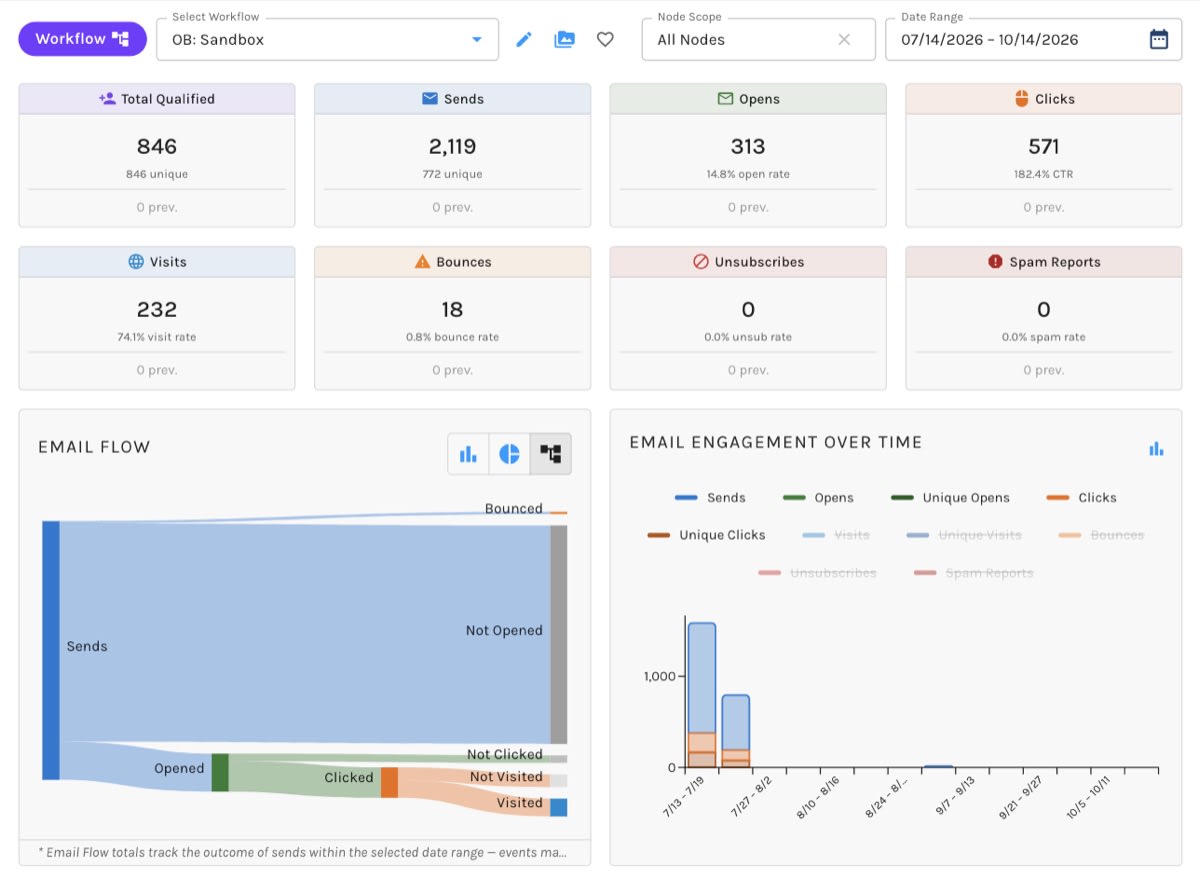Favorite the workflow with heart icon
The image size is (1200, 879).
pos(605,40)
